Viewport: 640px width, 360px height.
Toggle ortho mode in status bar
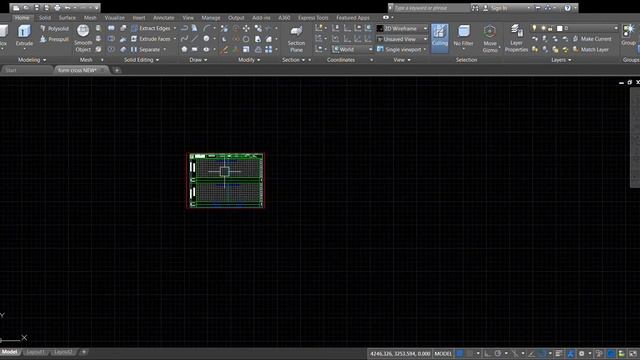pos(488,353)
